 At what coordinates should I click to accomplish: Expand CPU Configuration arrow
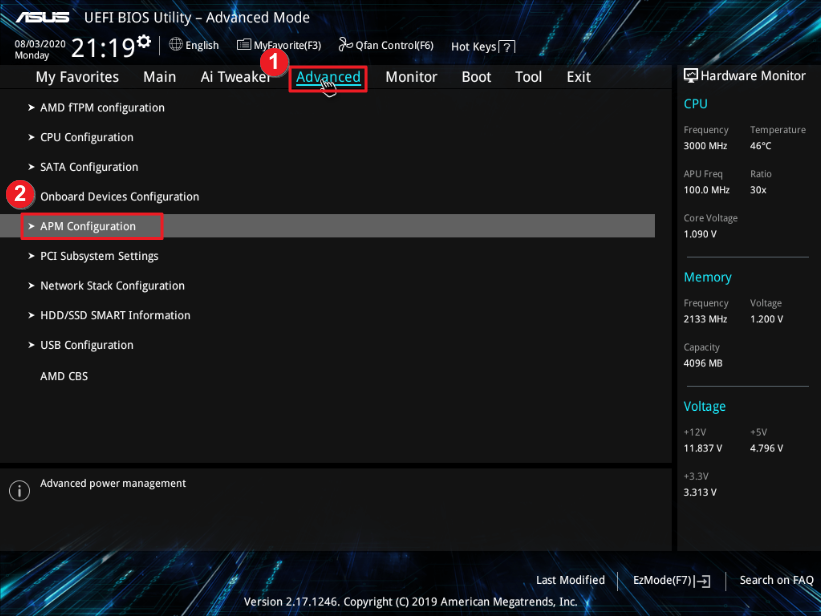click(31, 137)
